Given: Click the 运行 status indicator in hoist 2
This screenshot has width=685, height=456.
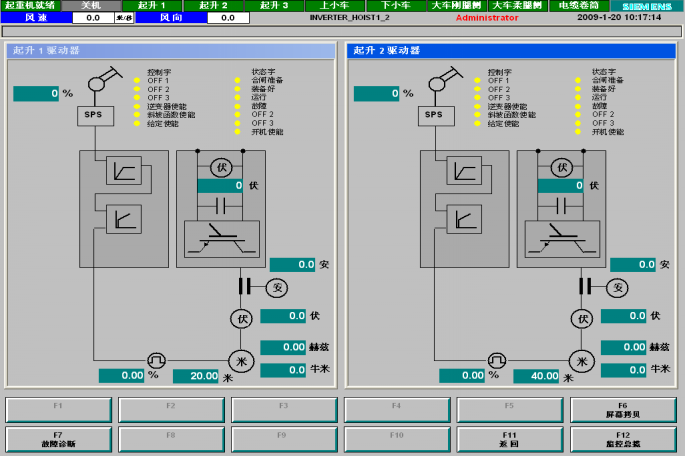Looking at the screenshot, I should click(578, 97).
